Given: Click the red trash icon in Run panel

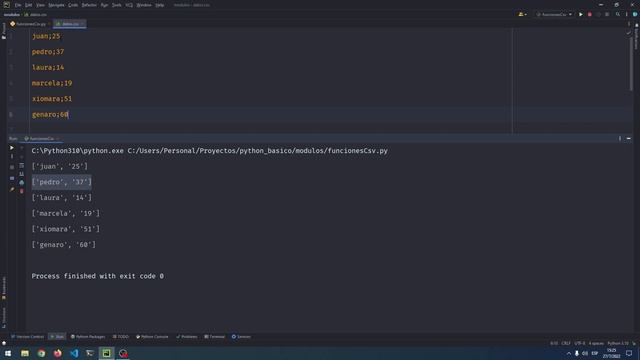Looking at the screenshot, I should pyautogui.click(x=22, y=191).
